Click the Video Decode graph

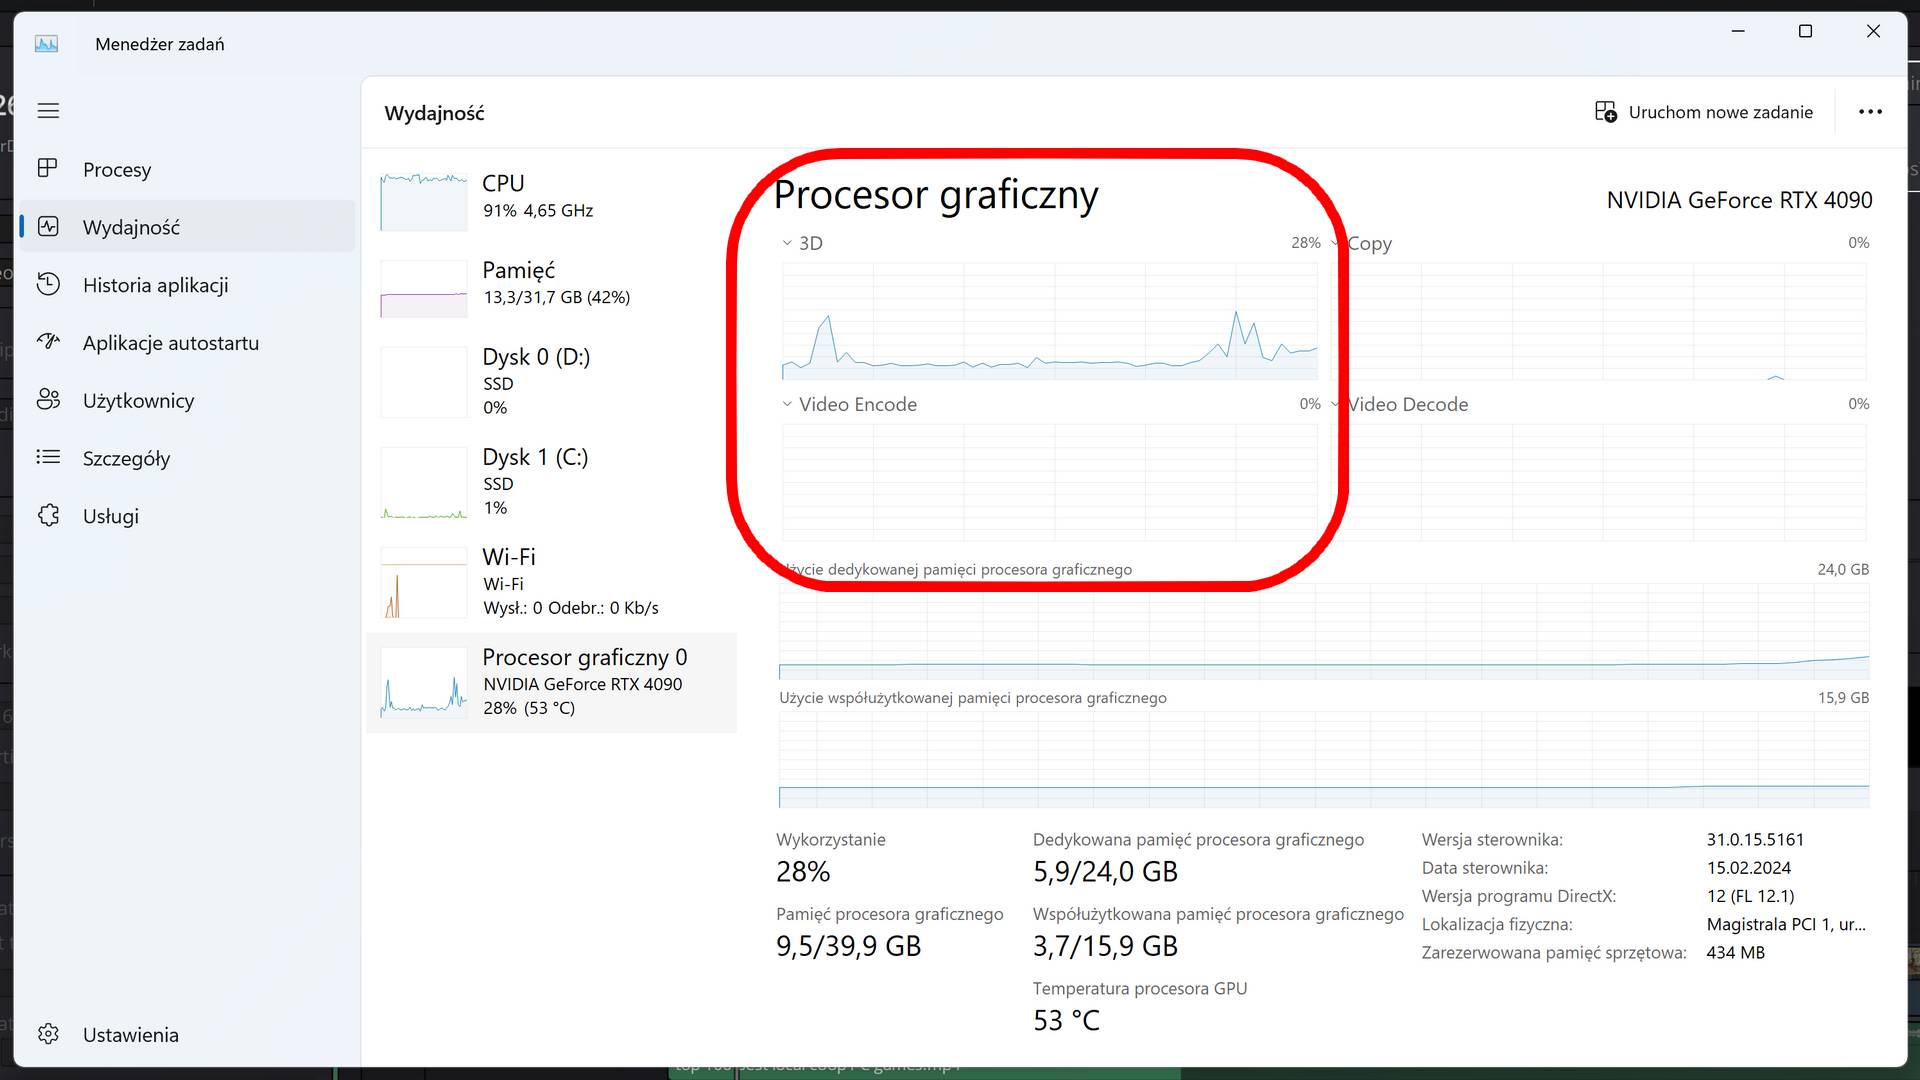point(1599,482)
